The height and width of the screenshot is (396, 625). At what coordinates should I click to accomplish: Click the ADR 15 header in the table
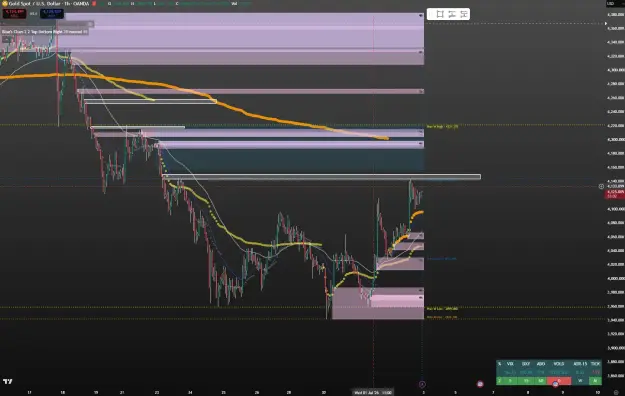(x=580, y=364)
